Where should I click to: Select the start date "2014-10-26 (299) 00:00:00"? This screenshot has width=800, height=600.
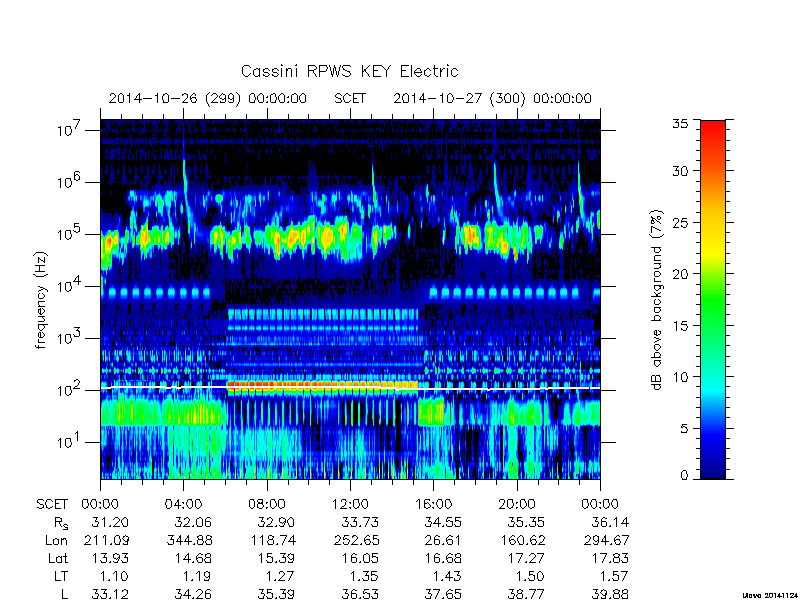pos(208,98)
